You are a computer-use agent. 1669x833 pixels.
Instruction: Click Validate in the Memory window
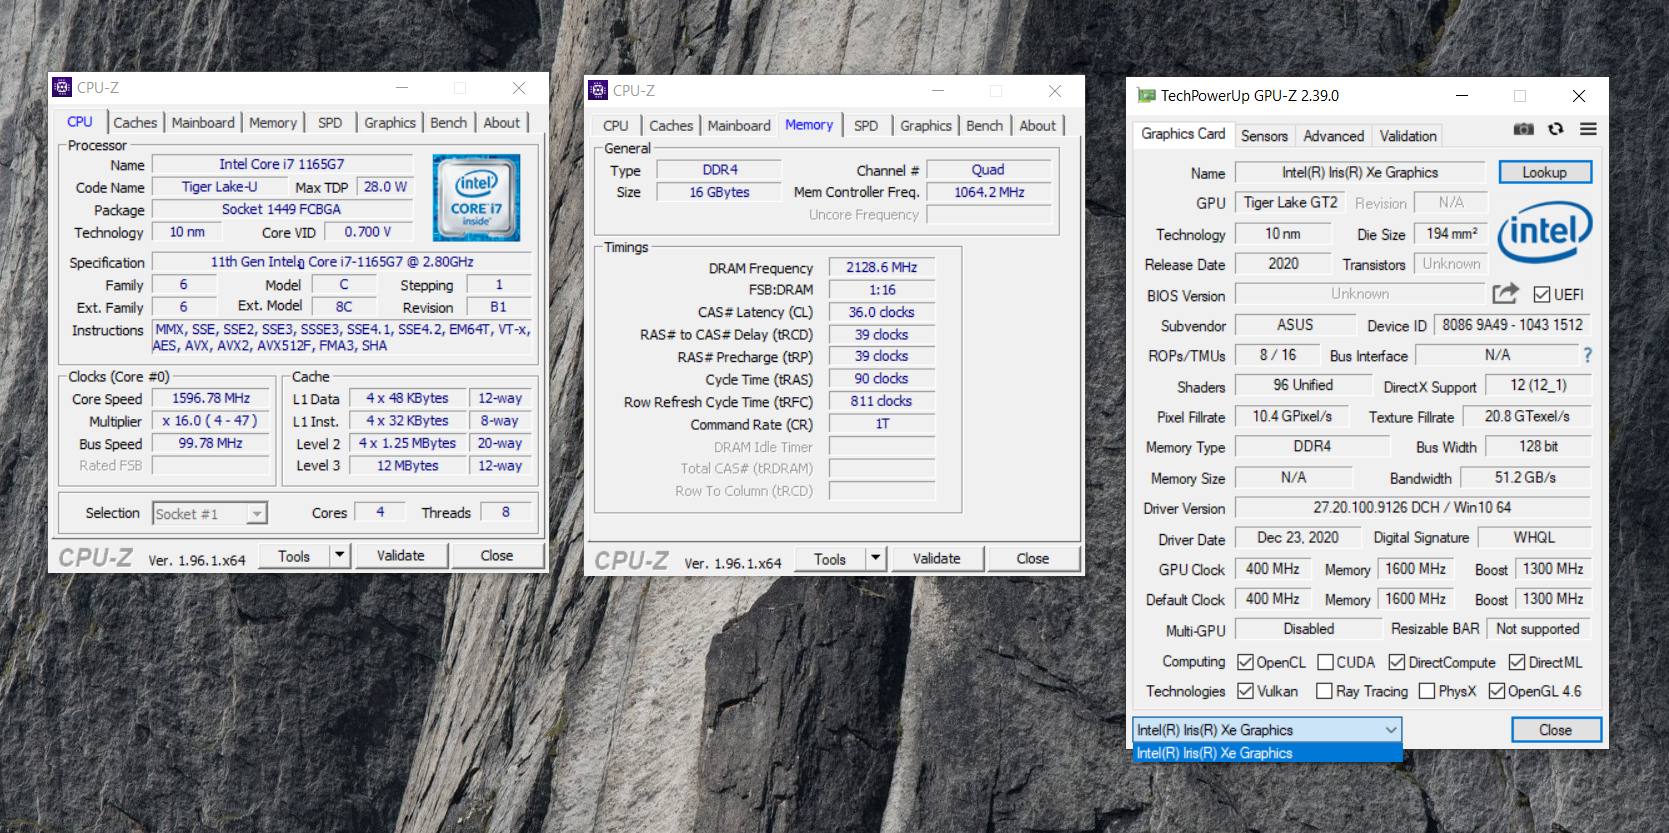click(936, 558)
